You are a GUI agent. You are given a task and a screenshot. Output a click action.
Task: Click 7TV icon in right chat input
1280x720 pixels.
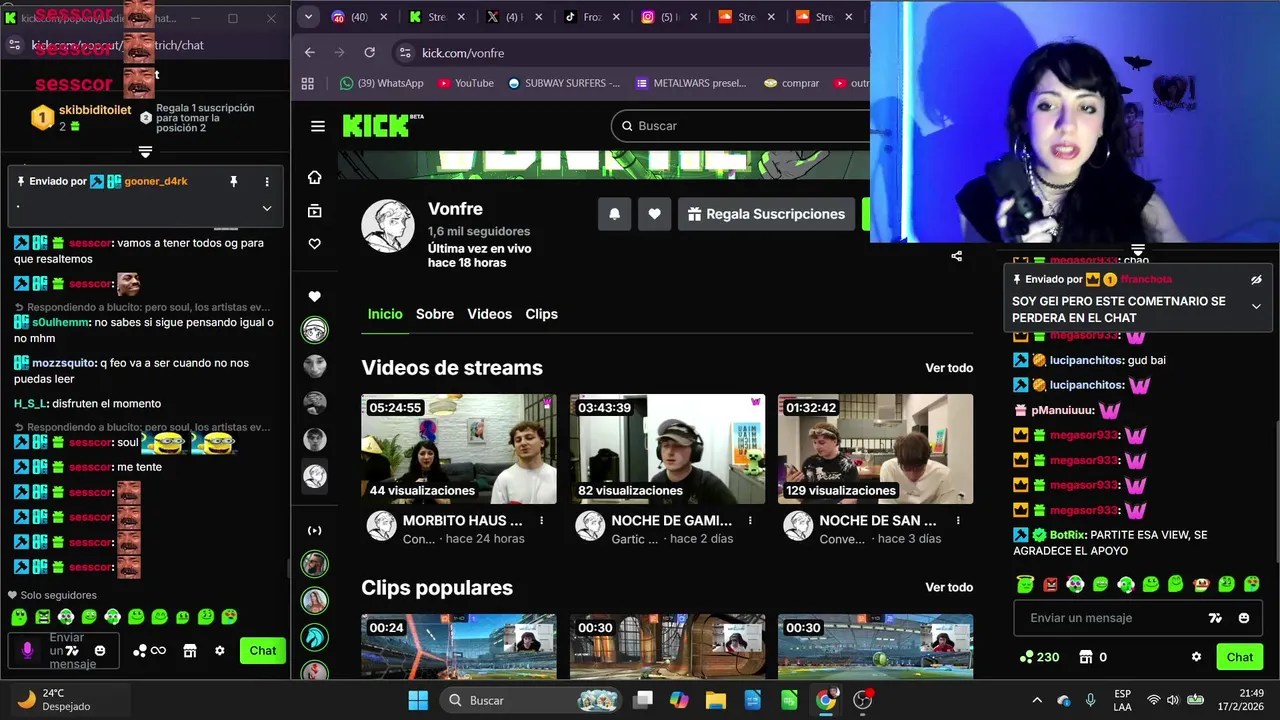[1215, 618]
